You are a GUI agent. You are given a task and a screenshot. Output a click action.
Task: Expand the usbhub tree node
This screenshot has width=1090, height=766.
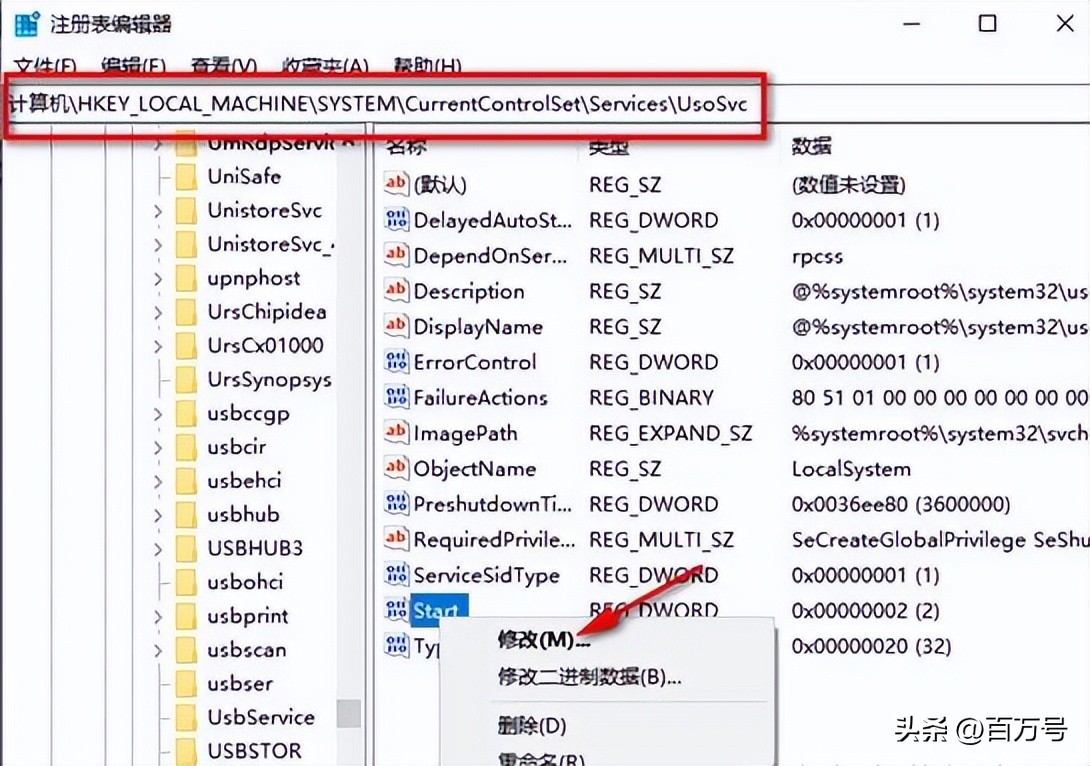(x=158, y=515)
